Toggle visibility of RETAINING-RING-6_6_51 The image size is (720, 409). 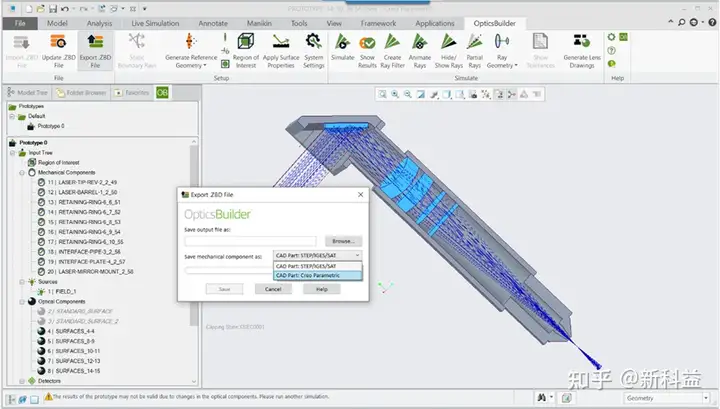41,202
